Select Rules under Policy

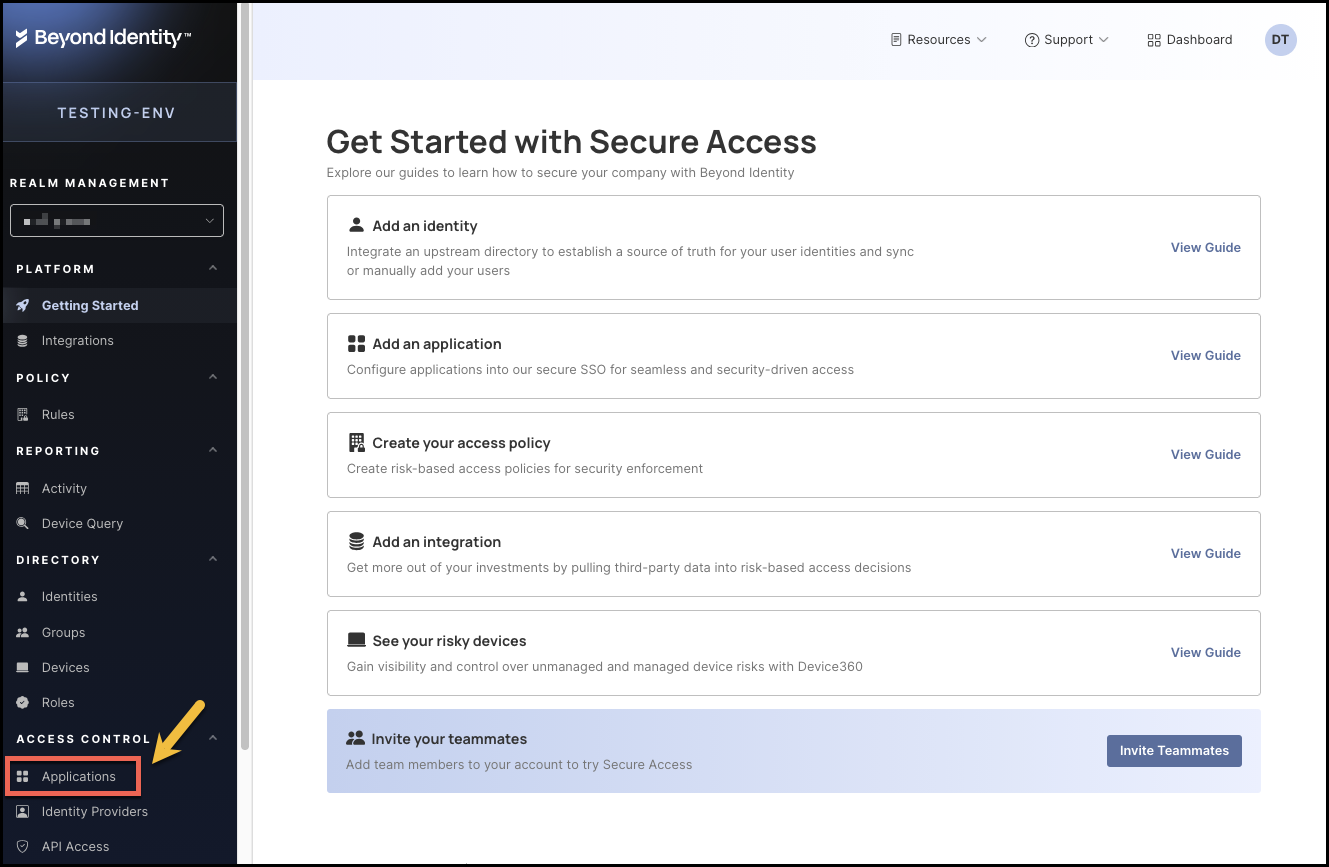tap(57, 414)
